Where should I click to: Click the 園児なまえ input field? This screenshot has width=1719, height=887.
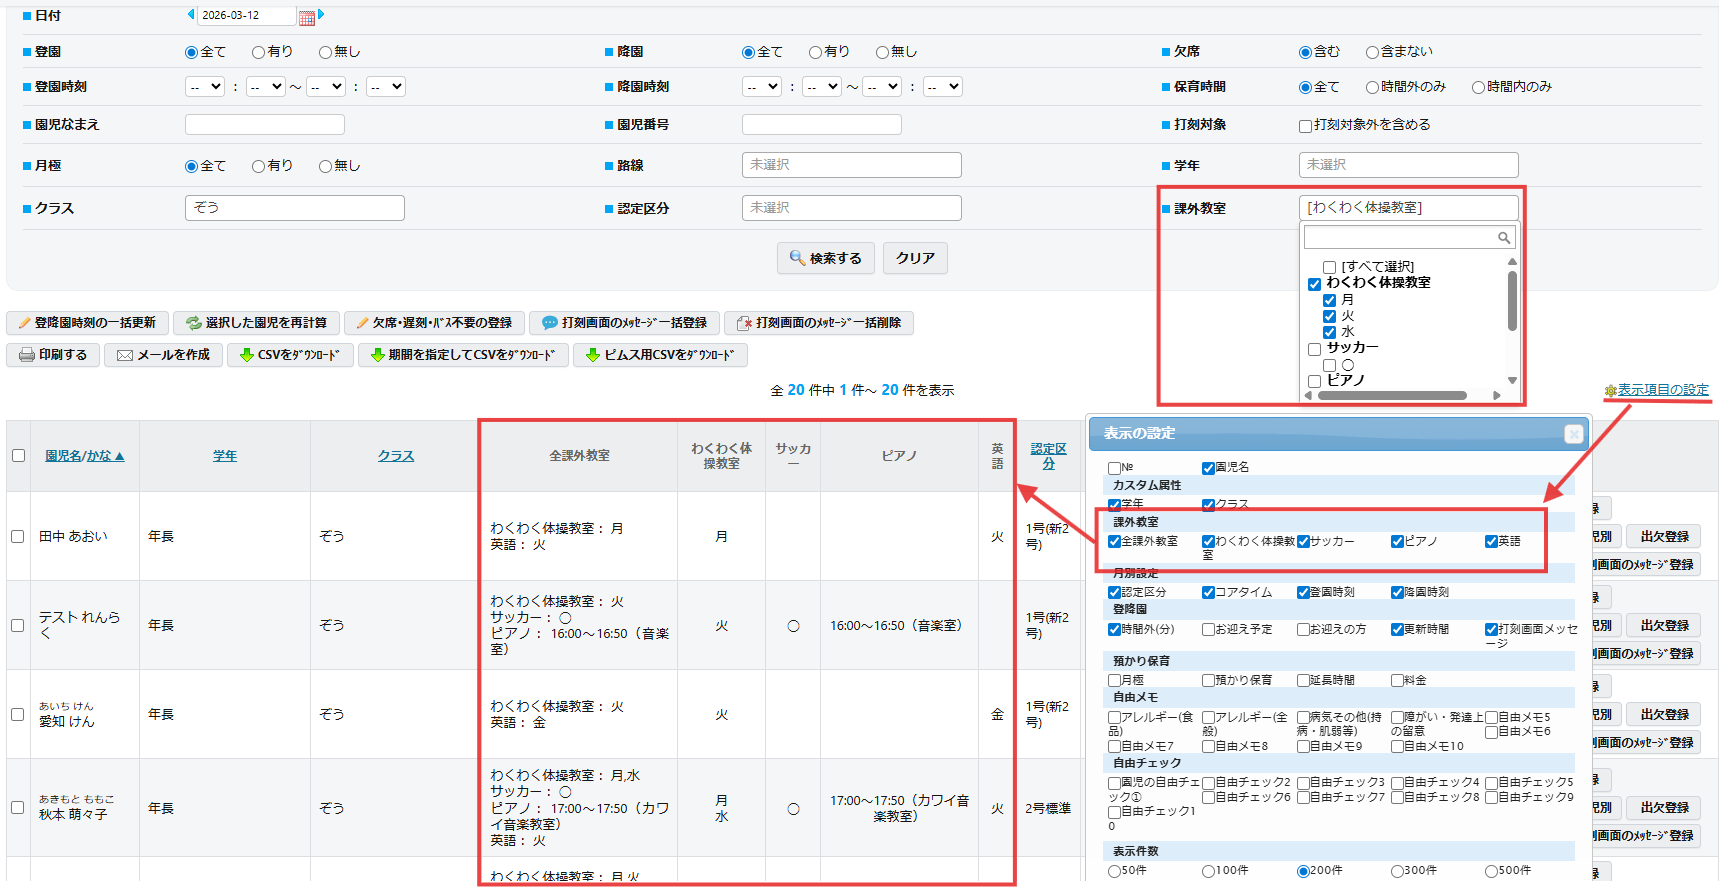(265, 125)
